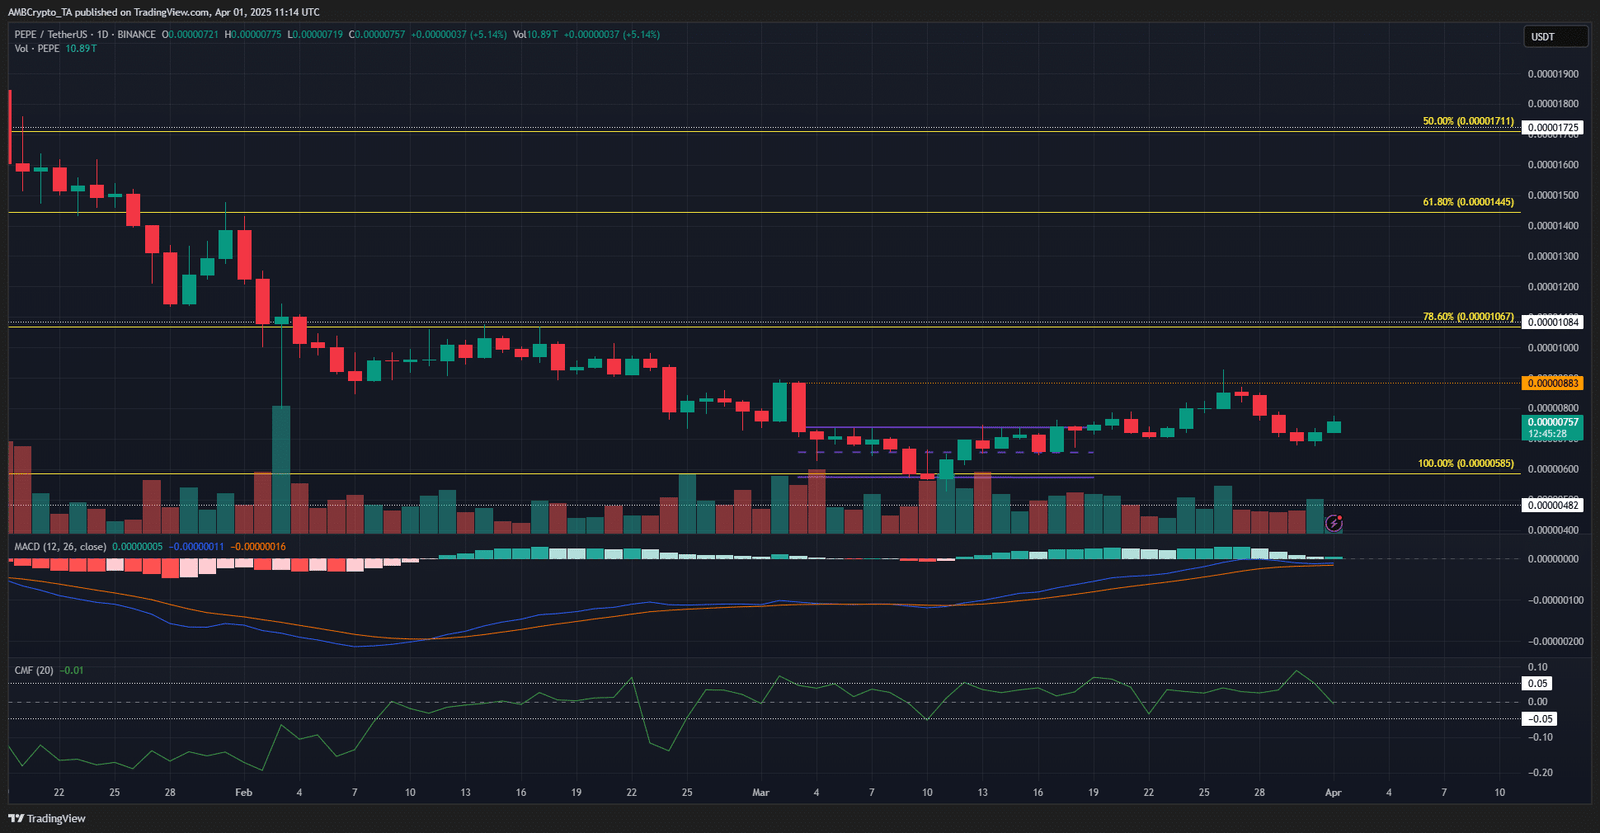Click the CMF 0.05 level label
The width and height of the screenshot is (1600, 833).
pyautogui.click(x=1538, y=684)
